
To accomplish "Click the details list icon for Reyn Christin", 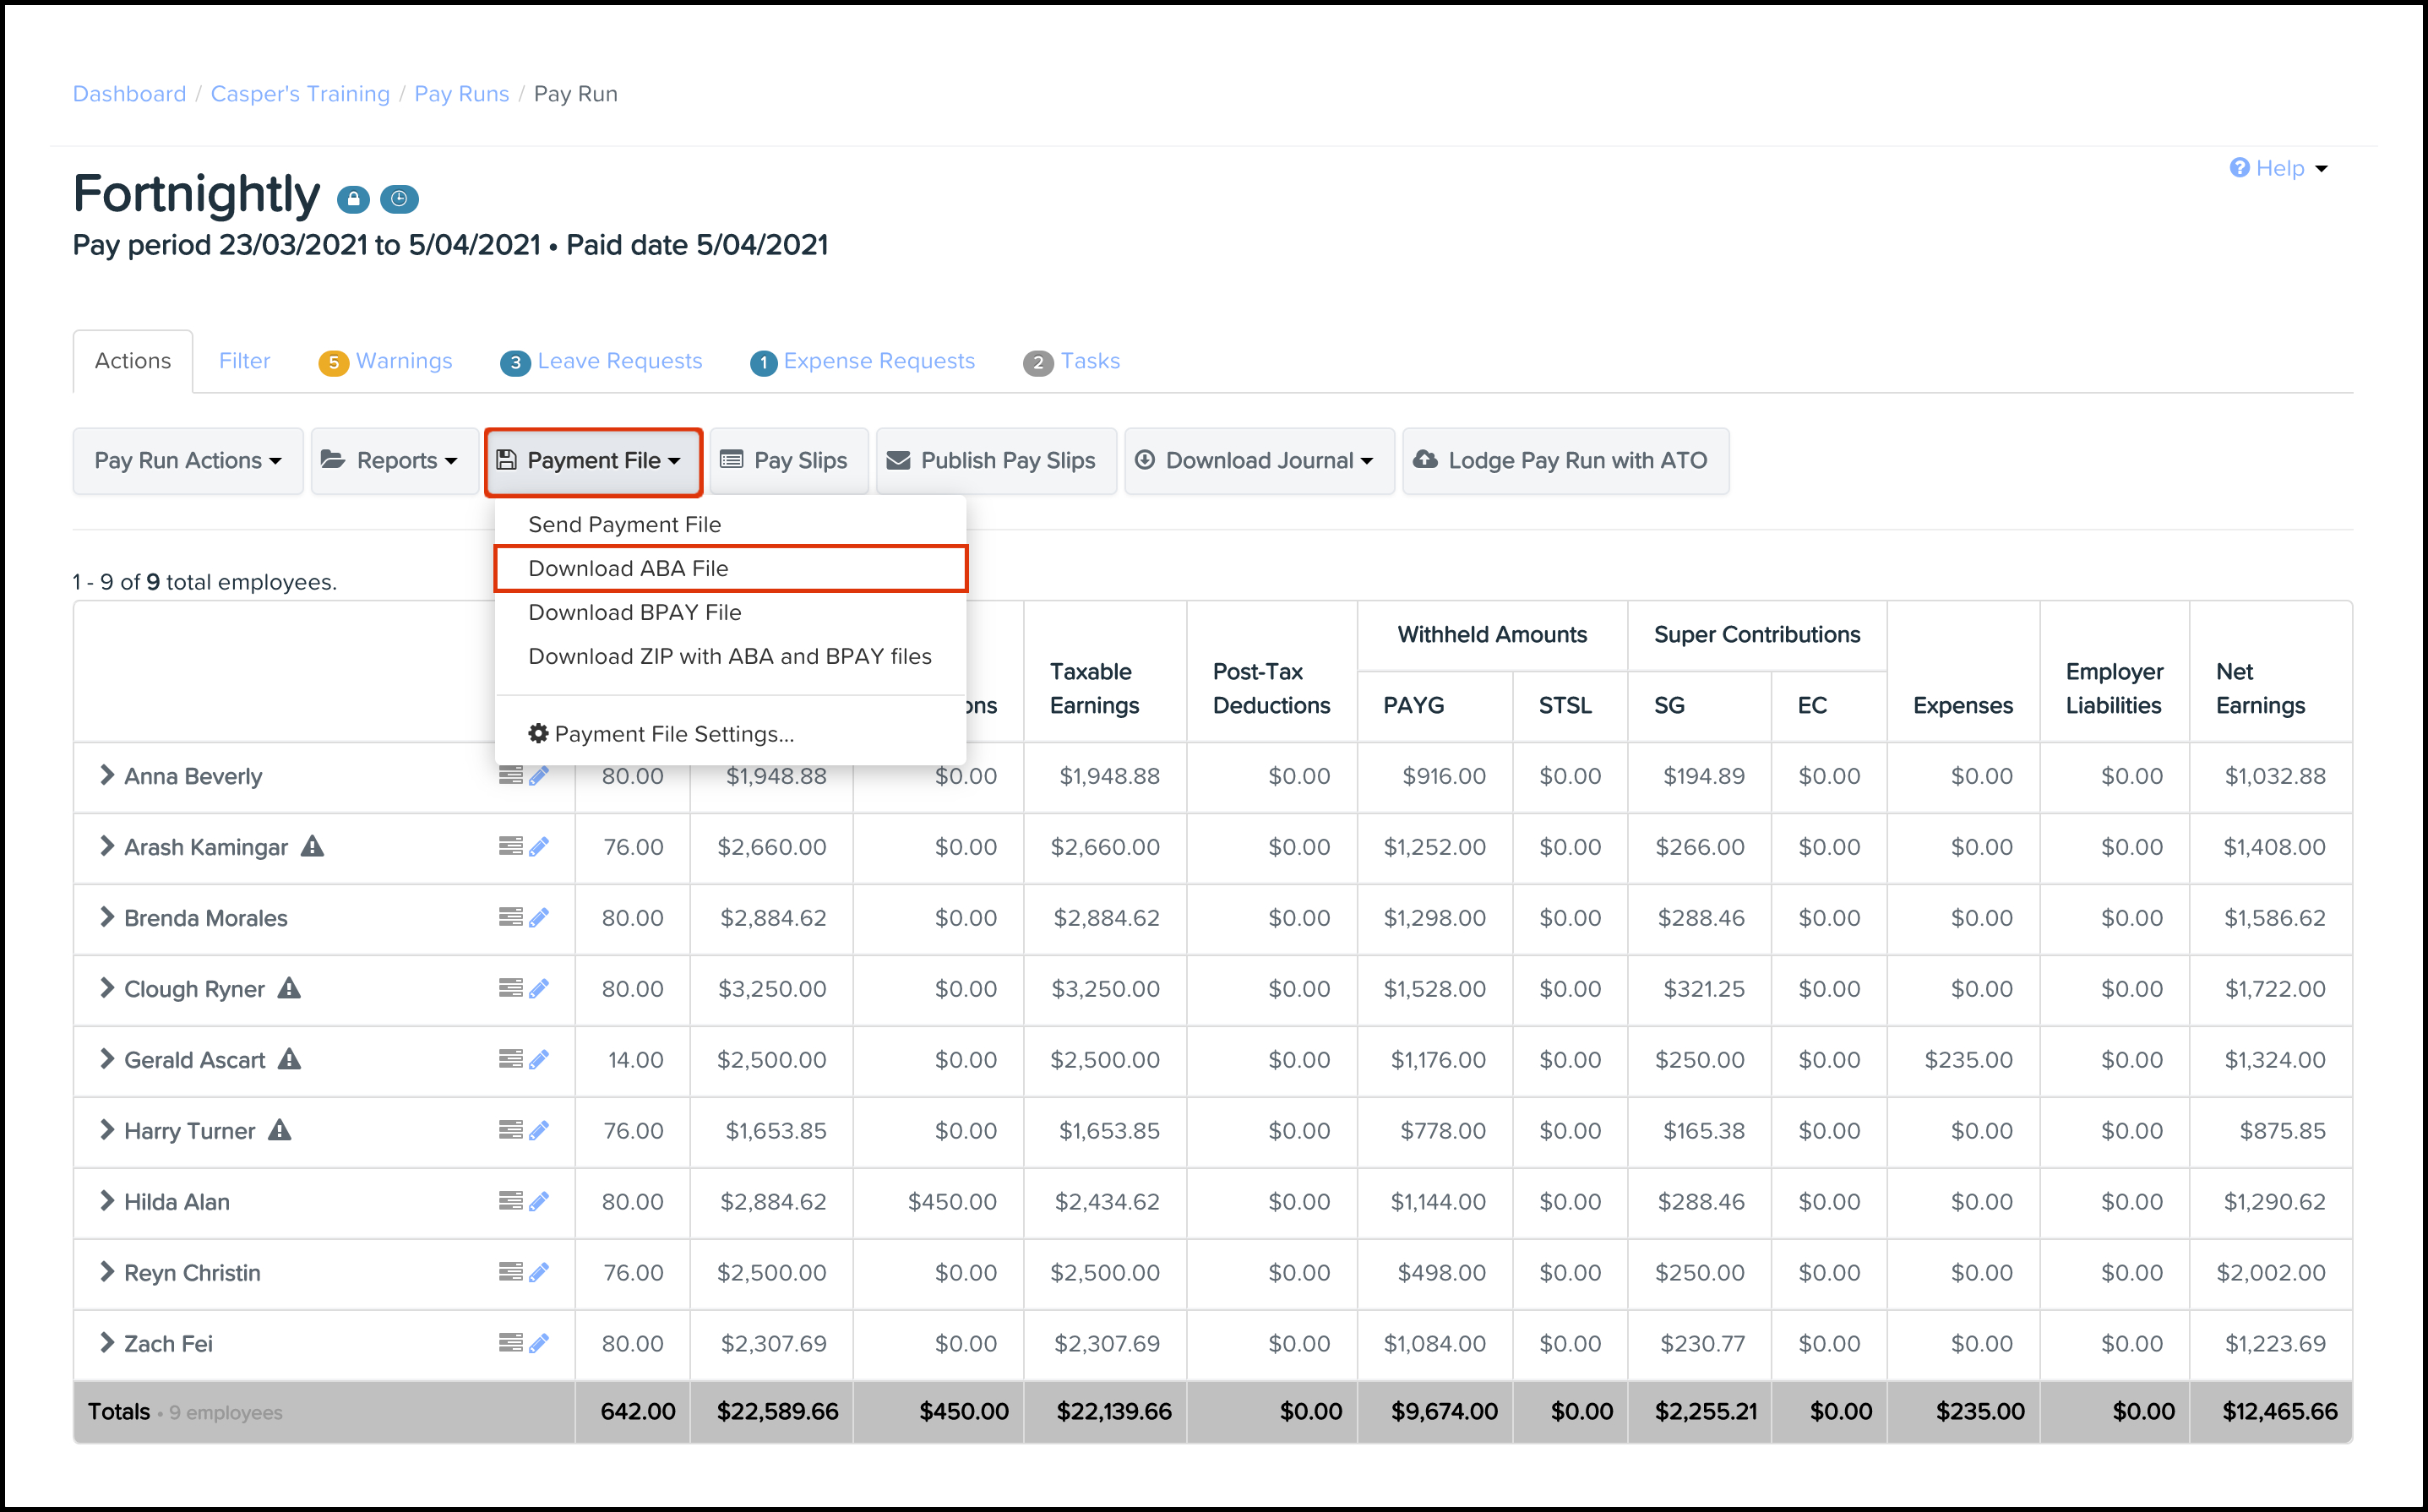I will [x=510, y=1271].
